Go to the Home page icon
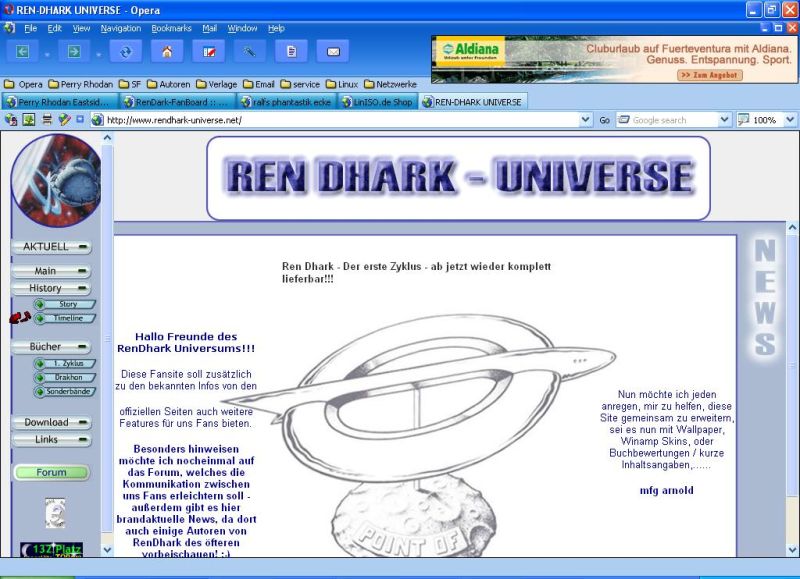 pyautogui.click(x=166, y=52)
